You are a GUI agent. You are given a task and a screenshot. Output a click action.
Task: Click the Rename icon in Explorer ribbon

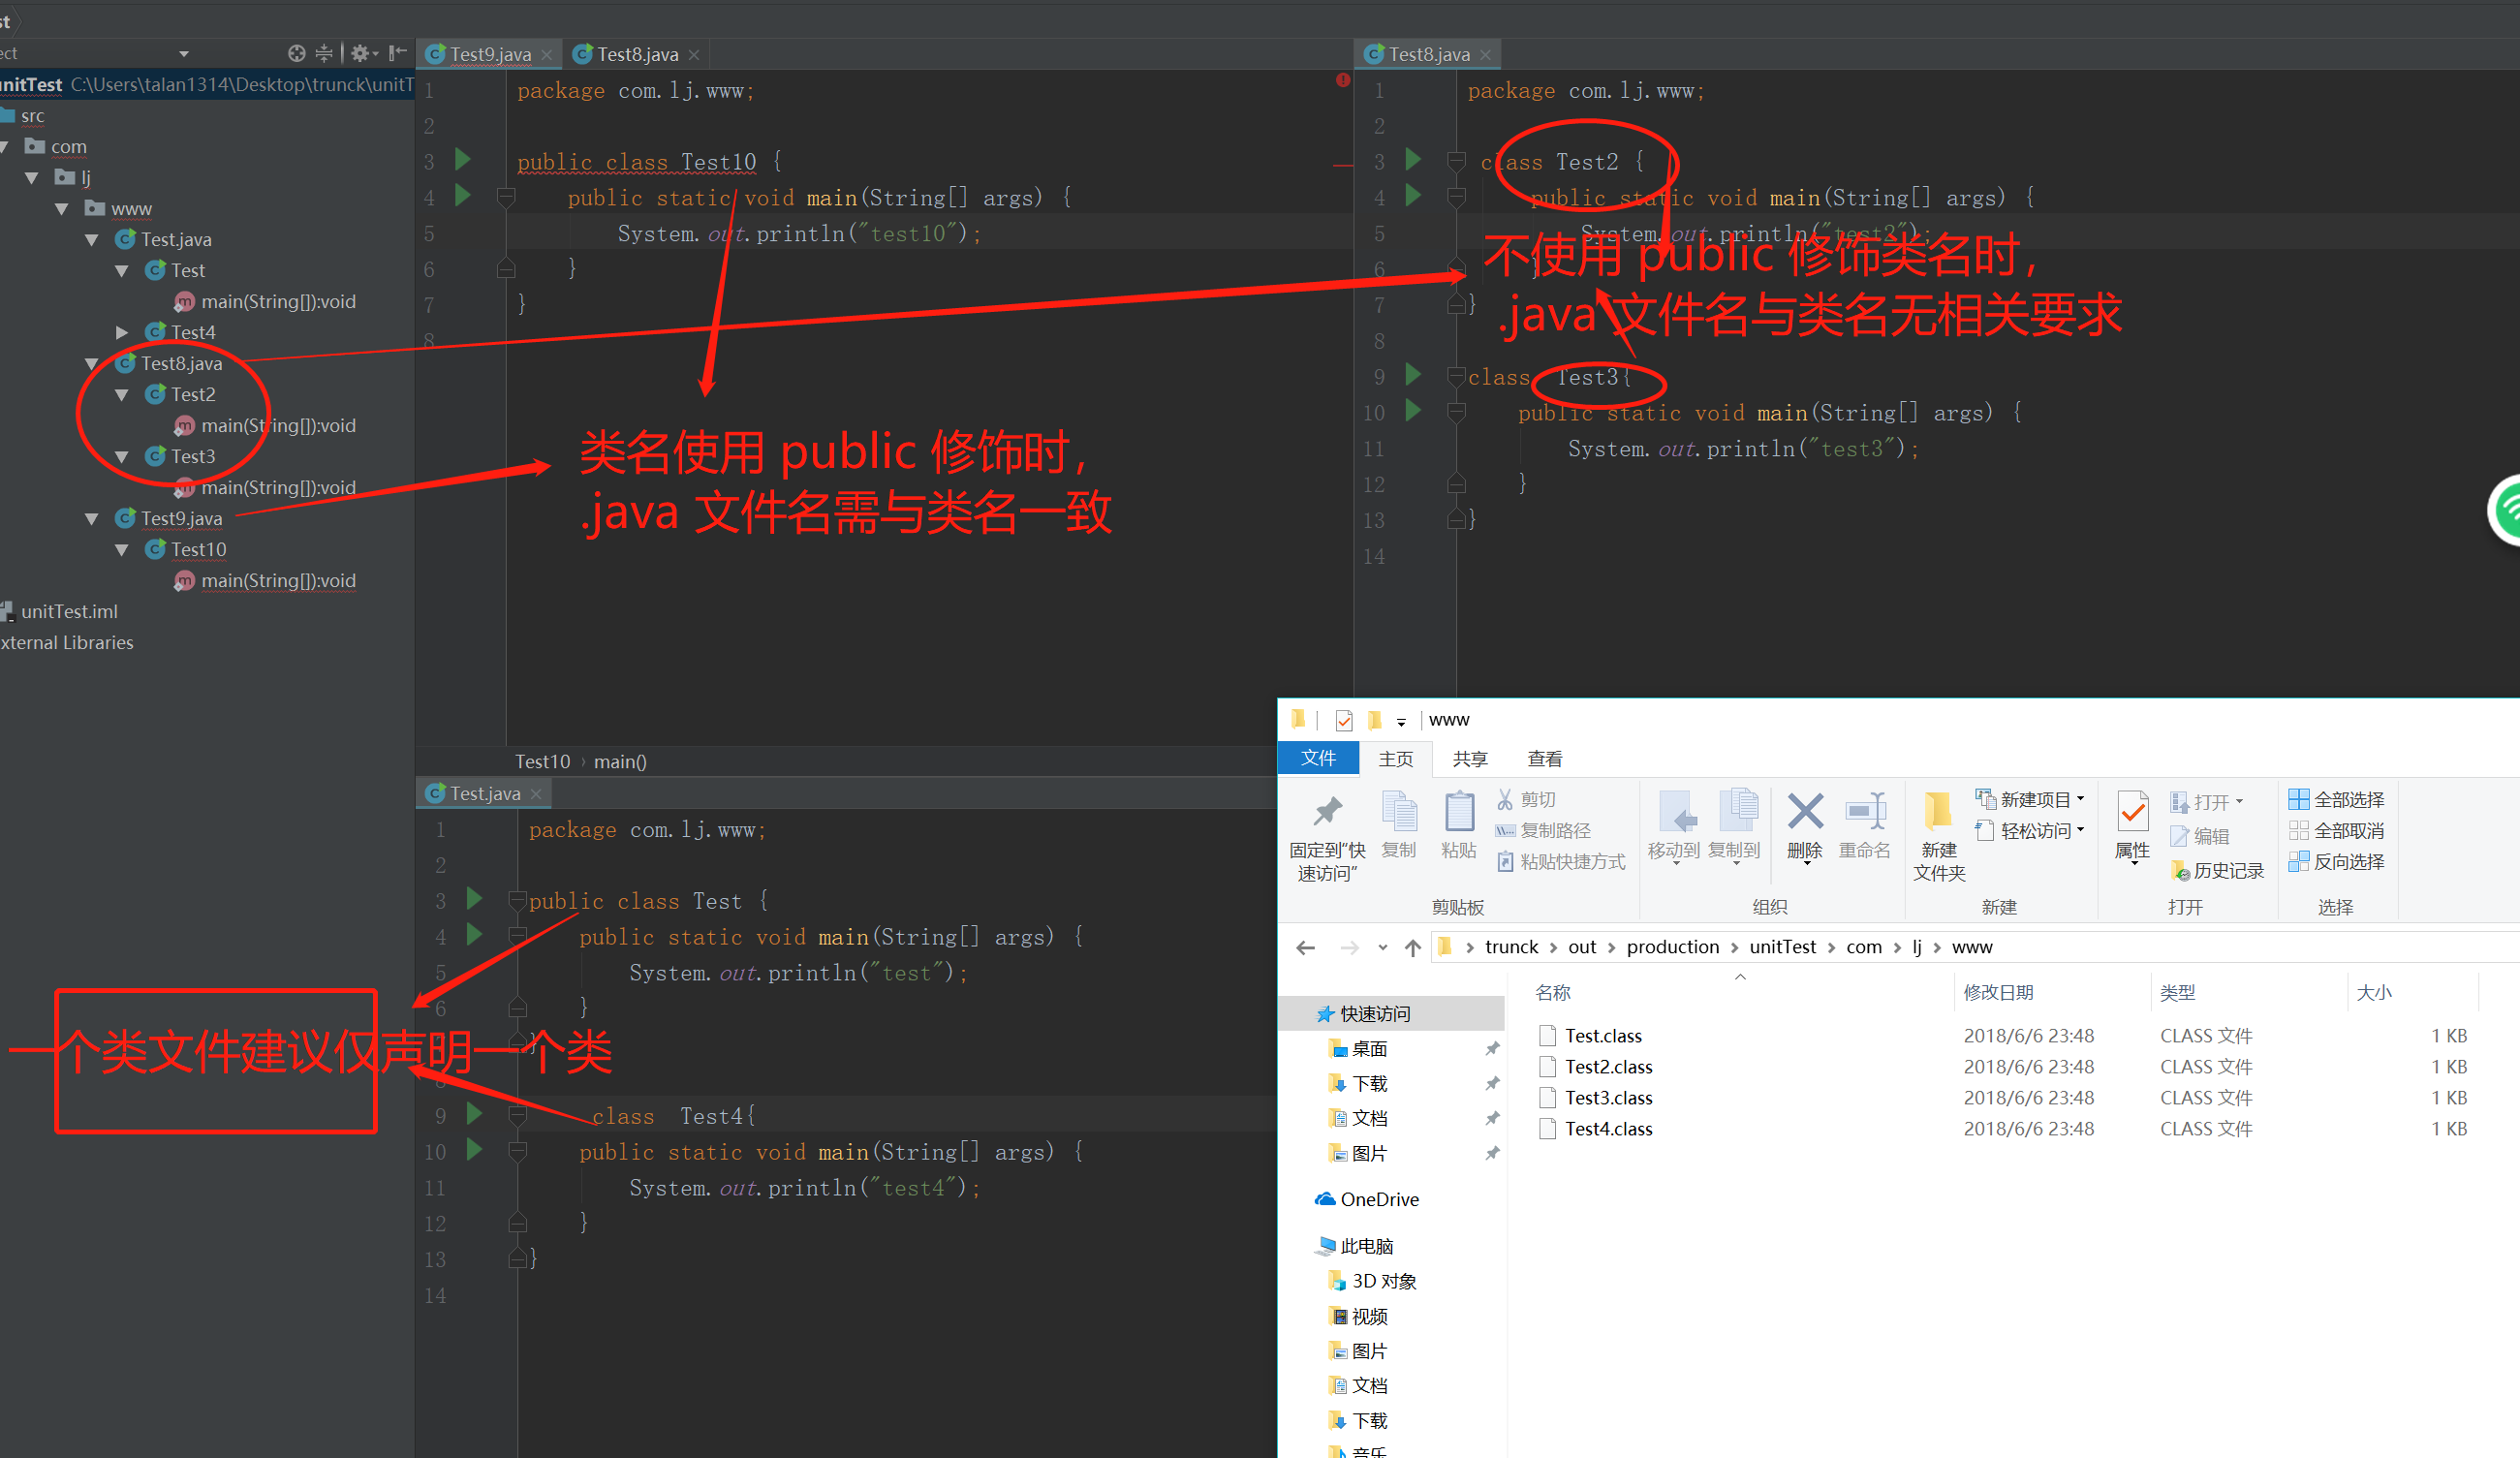coord(1865,811)
